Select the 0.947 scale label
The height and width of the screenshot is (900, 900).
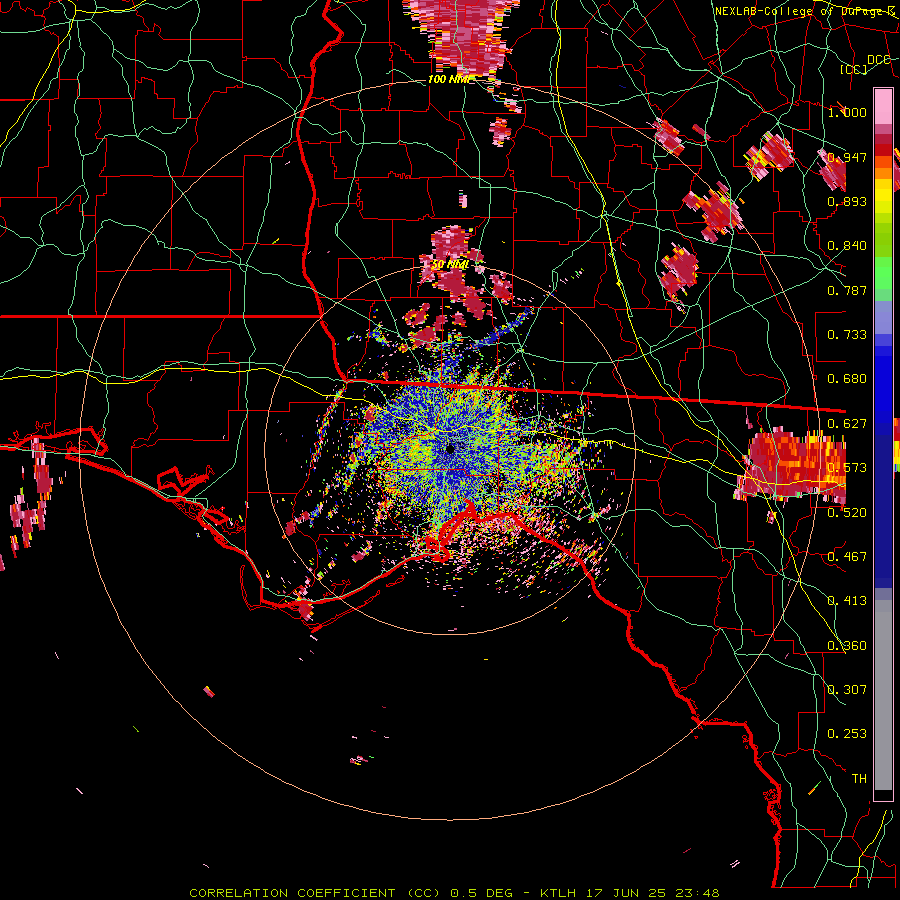[x=847, y=157]
